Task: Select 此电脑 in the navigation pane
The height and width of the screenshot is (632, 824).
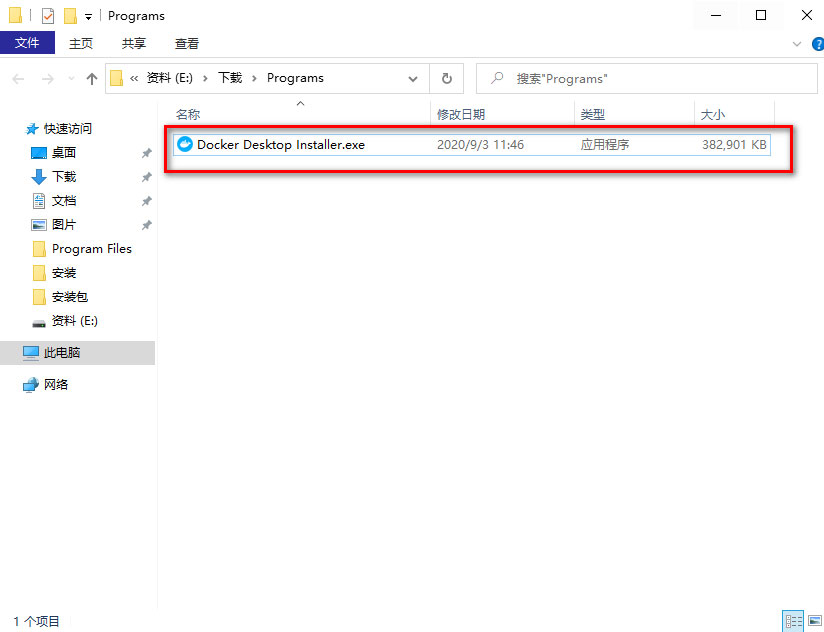Action: 62,353
